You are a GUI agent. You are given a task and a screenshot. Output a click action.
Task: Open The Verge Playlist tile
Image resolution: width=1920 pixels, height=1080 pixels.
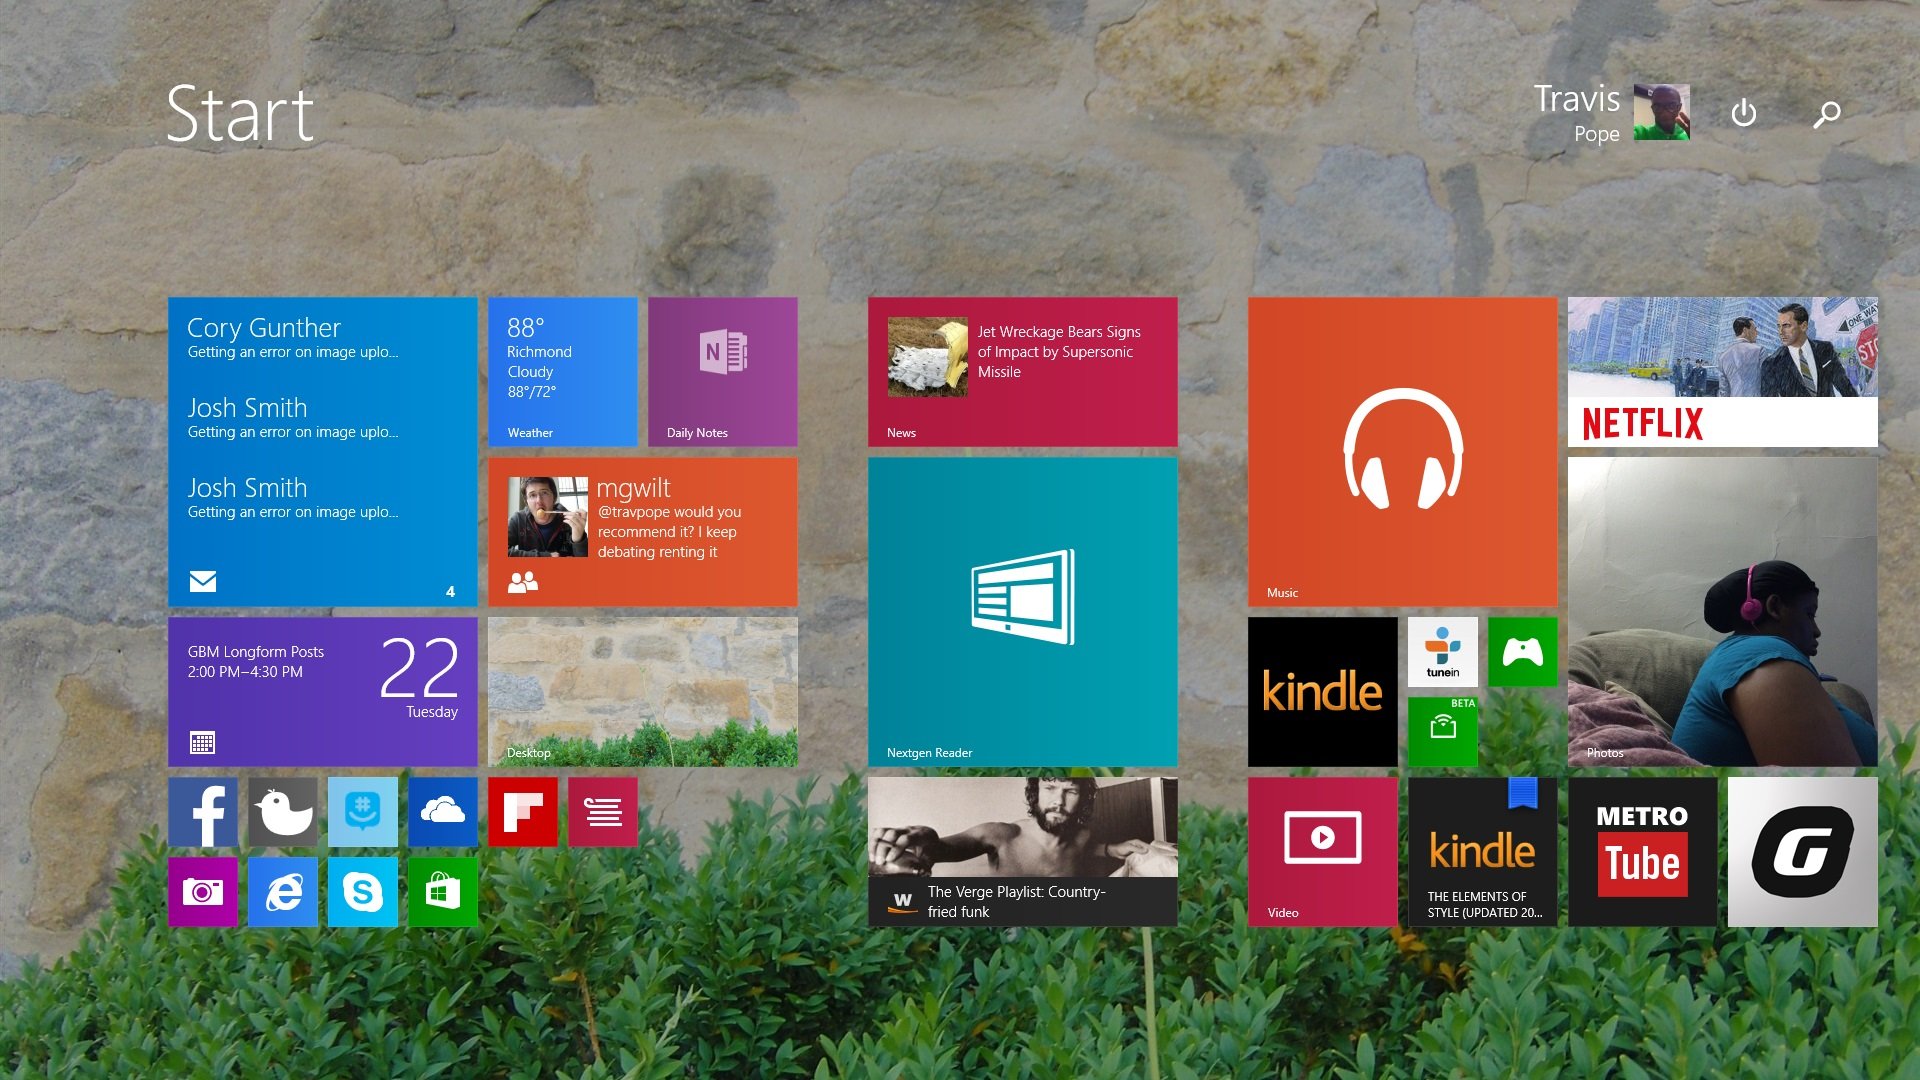1023,851
